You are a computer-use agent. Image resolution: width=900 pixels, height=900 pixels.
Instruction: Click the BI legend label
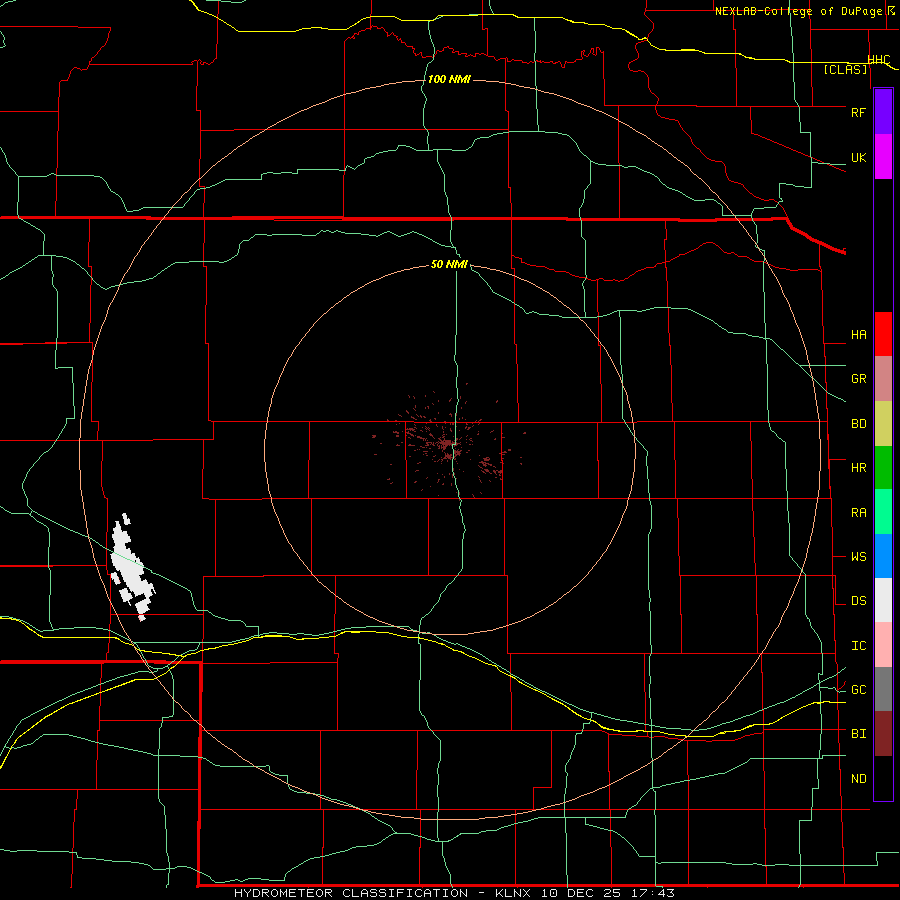coord(858,734)
